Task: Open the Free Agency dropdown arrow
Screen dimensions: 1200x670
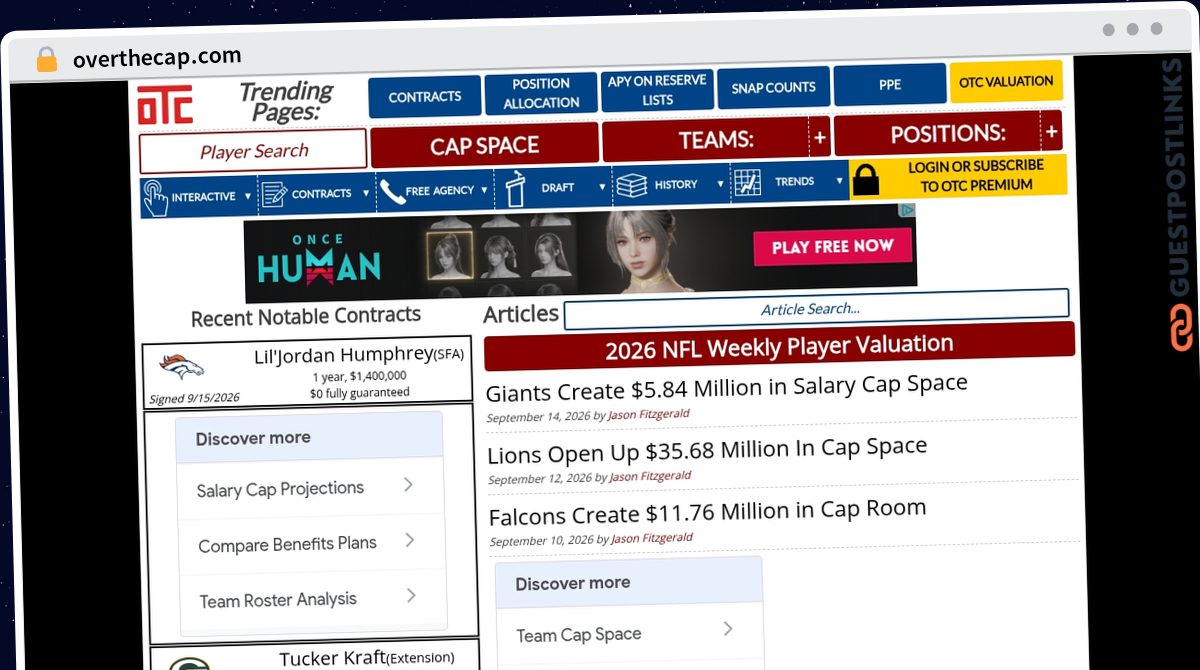Action: [484, 189]
